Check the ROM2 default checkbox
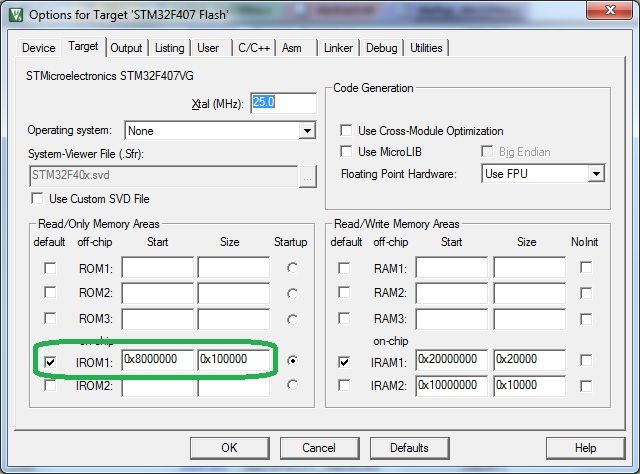The width and height of the screenshot is (640, 474). pos(50,293)
